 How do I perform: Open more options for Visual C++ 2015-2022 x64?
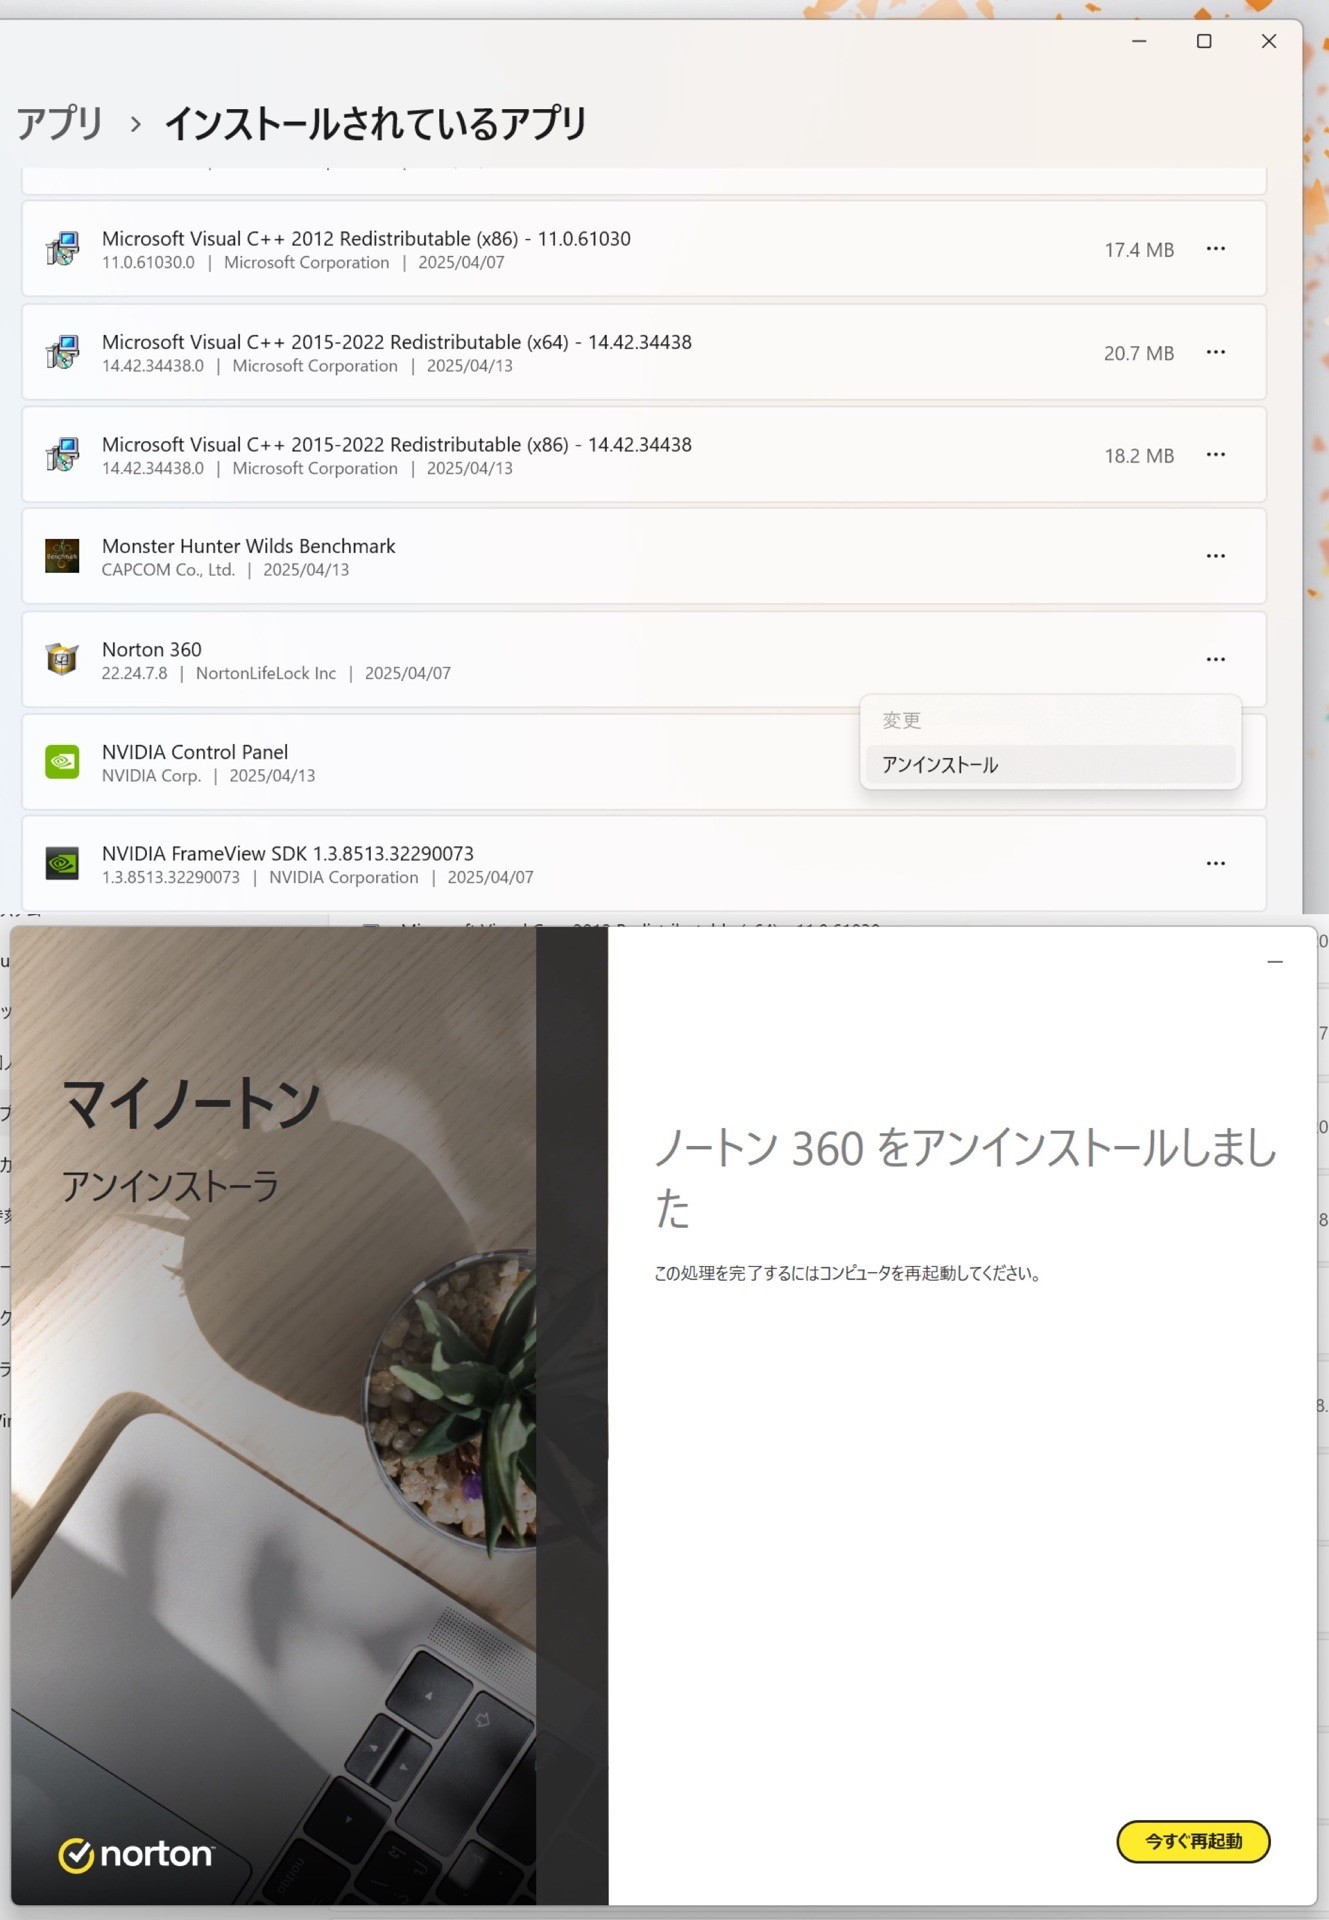(1215, 352)
